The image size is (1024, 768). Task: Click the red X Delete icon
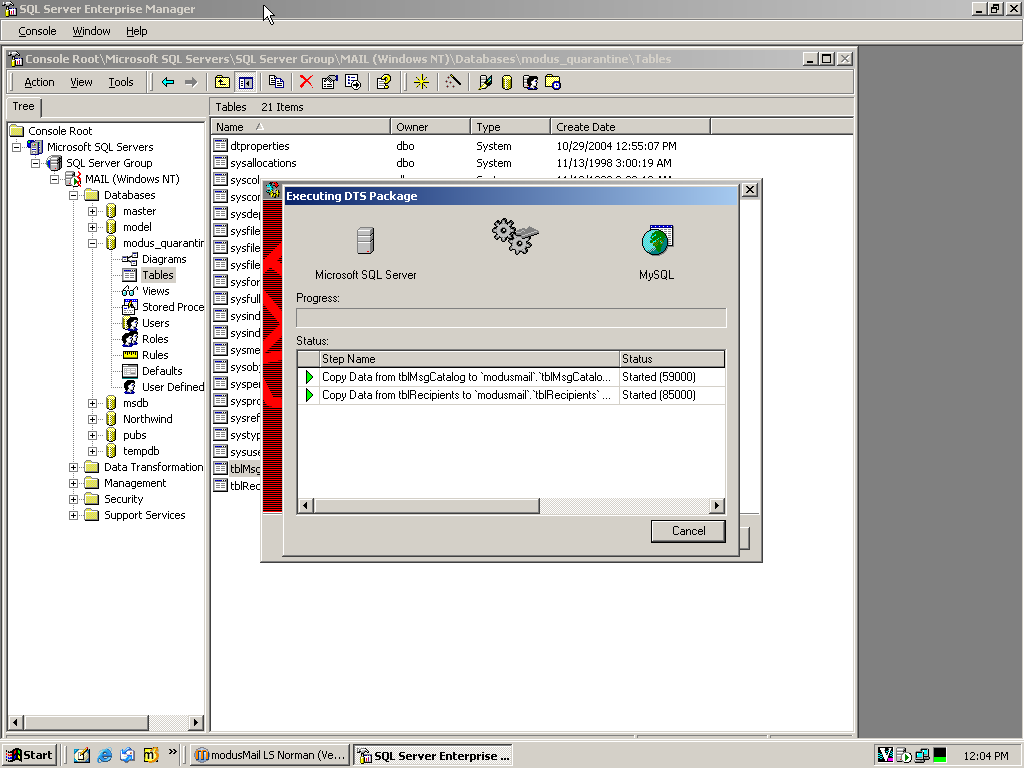tap(306, 82)
